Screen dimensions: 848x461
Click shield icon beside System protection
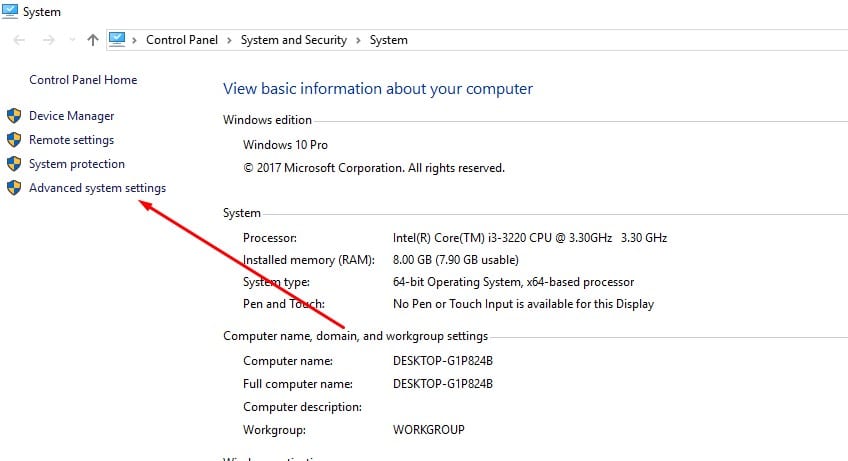(14, 163)
